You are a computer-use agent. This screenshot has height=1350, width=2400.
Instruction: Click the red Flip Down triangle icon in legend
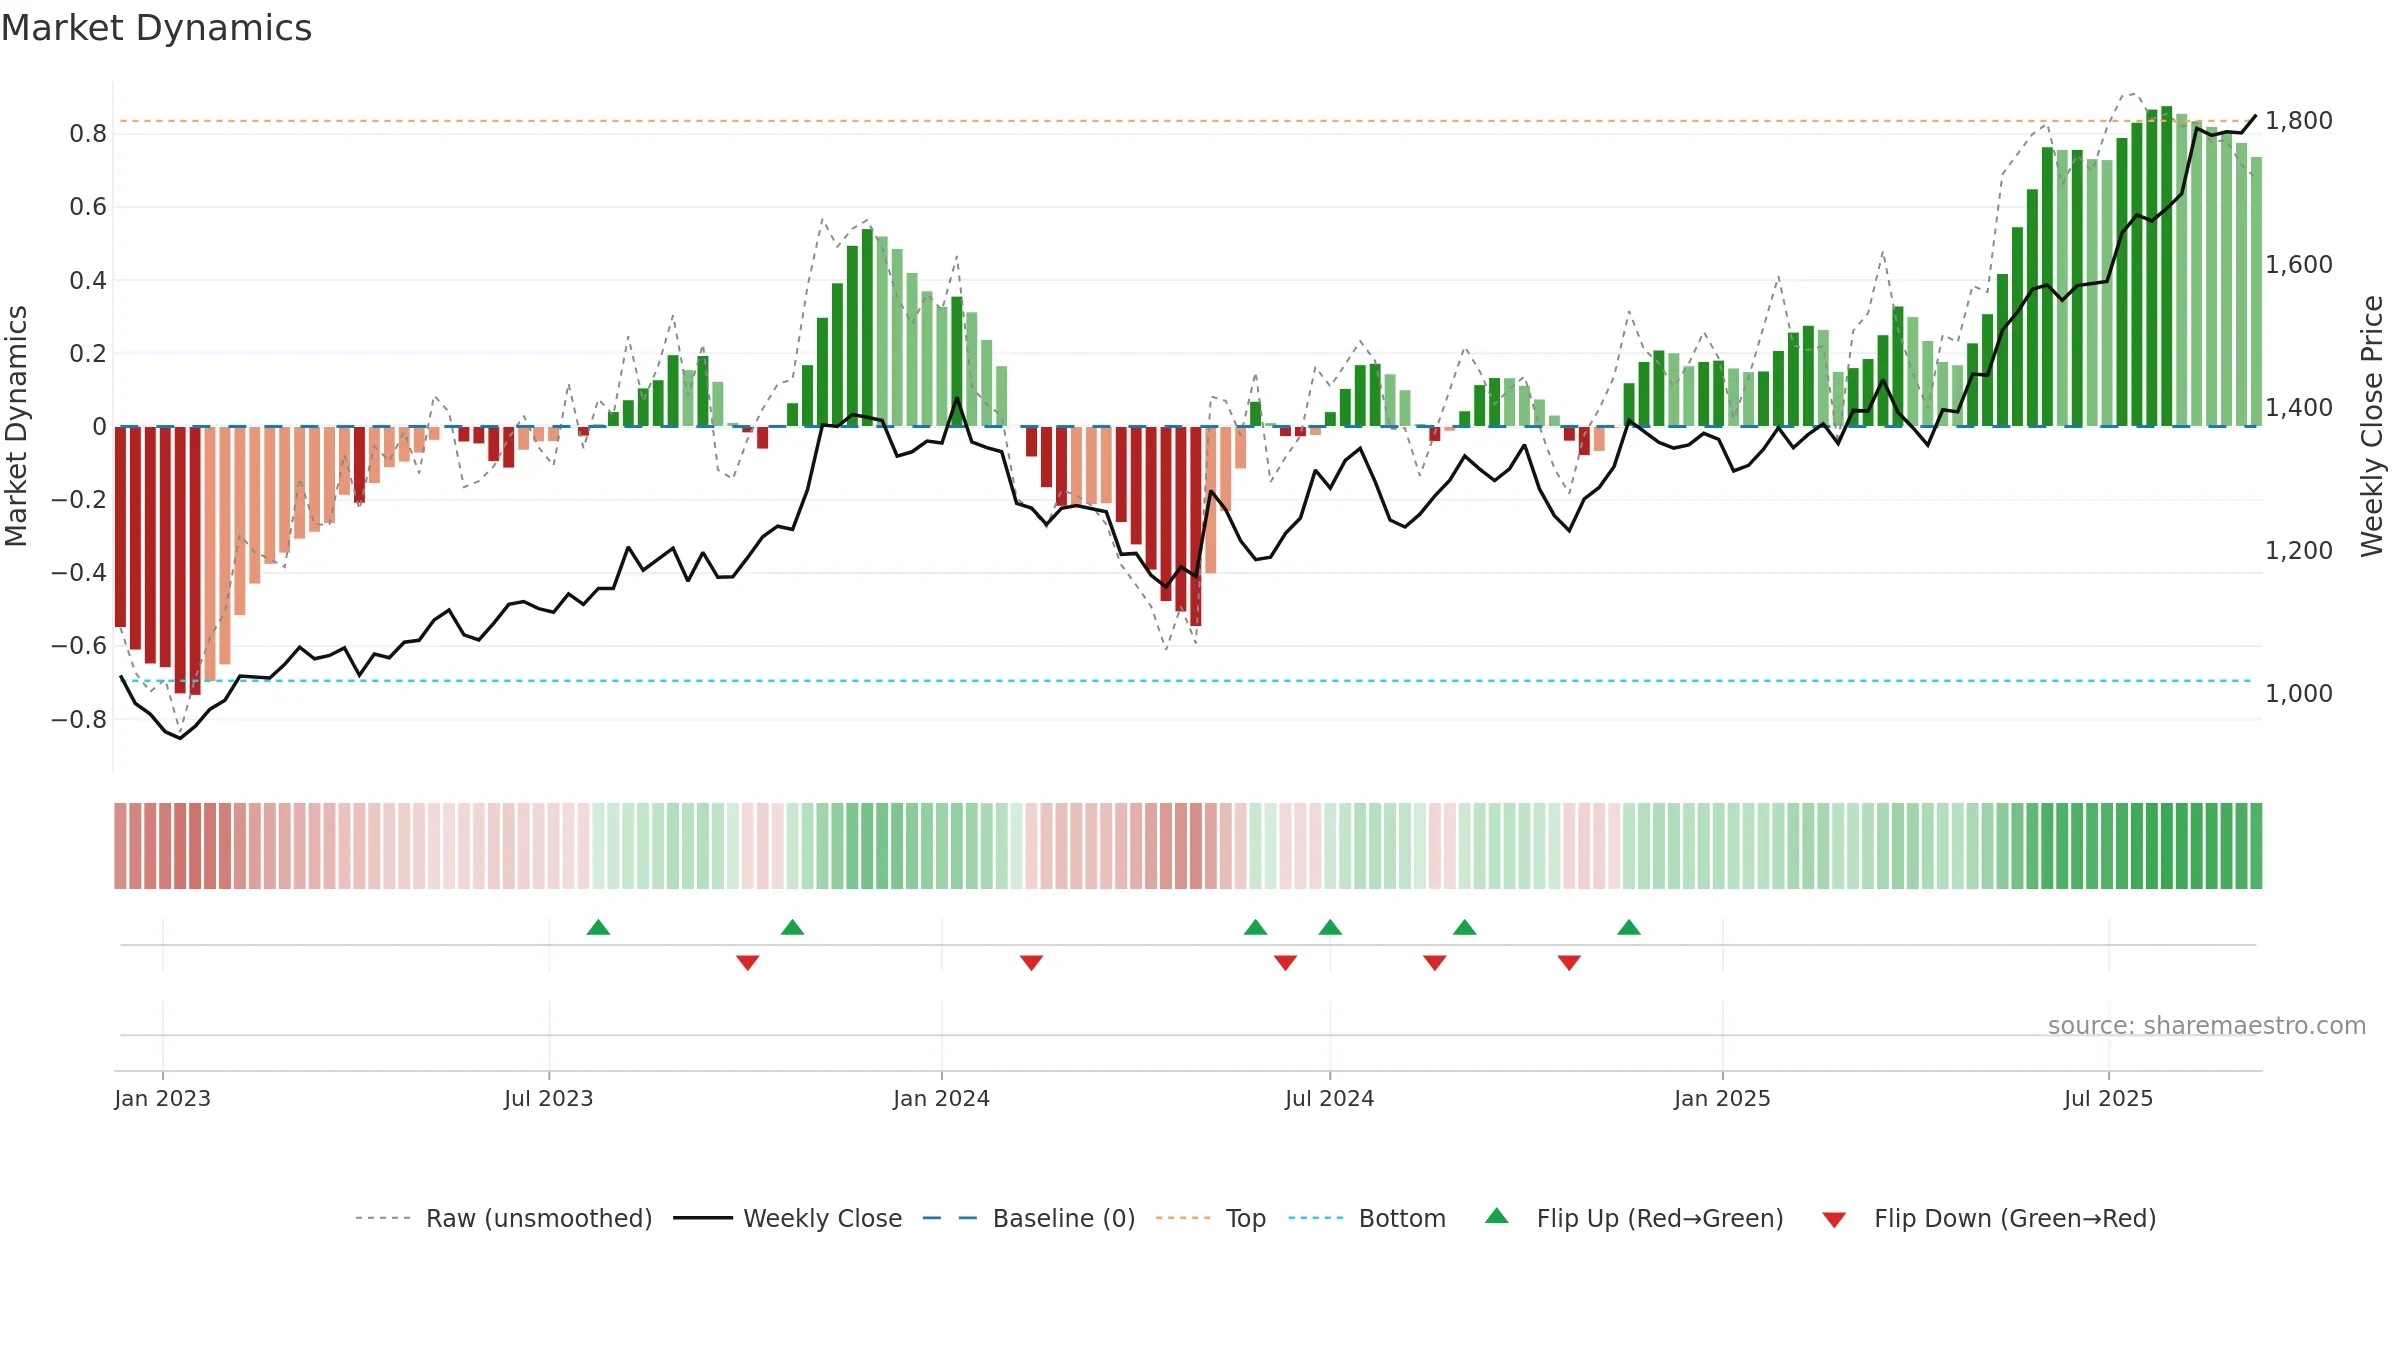[1834, 1220]
